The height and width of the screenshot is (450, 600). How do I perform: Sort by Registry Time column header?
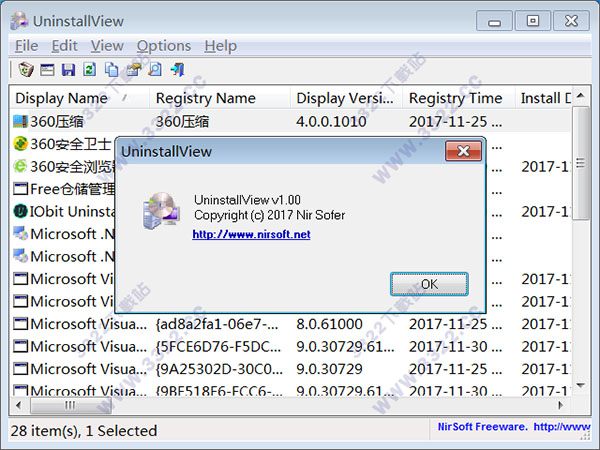458,98
